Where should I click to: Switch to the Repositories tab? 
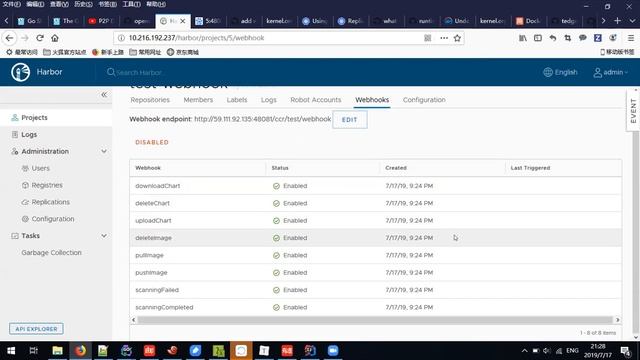(x=150, y=100)
